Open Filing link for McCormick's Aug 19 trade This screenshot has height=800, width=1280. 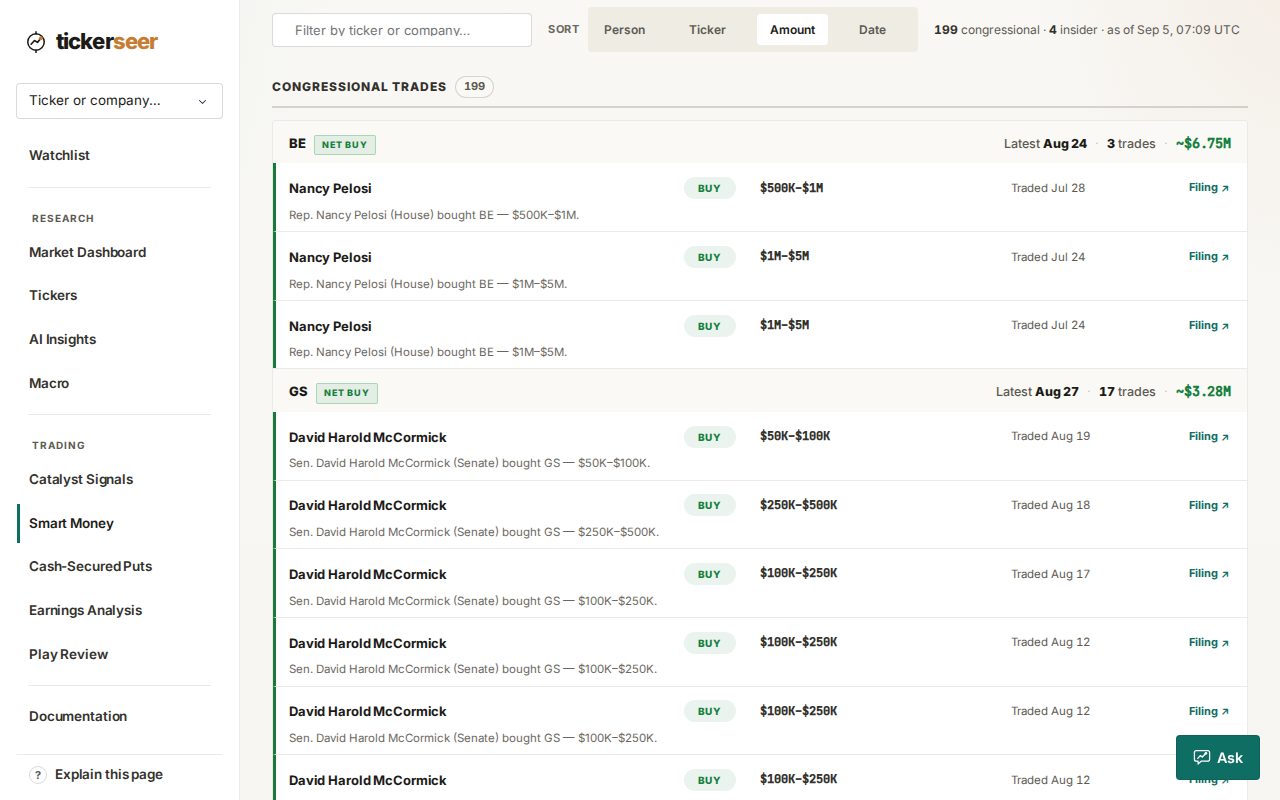[1209, 436]
